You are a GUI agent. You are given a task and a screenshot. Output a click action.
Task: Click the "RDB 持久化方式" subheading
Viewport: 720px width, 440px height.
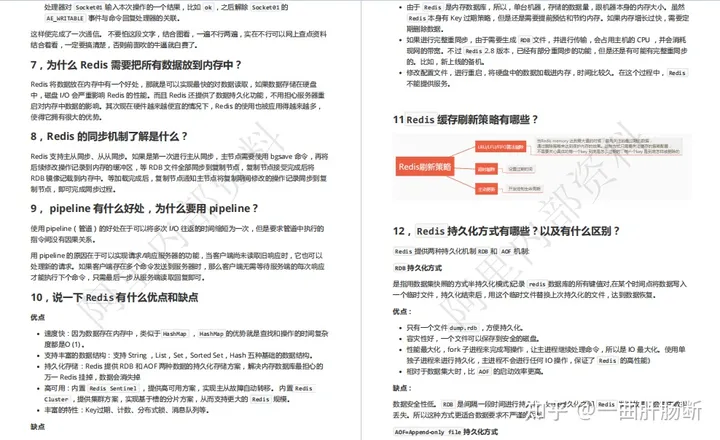[x=418, y=268]
